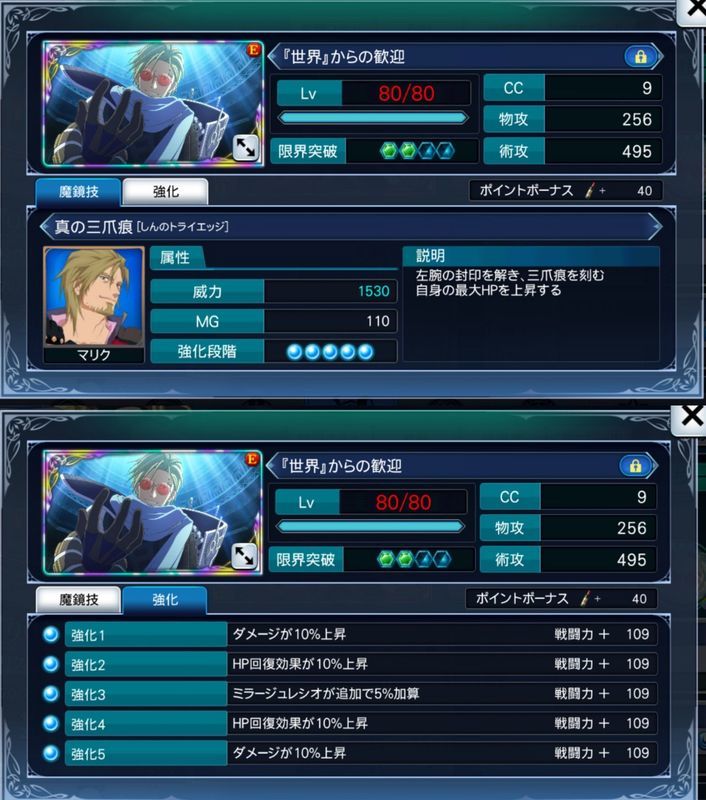Click the マリク character portrait
706x800 pixels.
(94, 297)
